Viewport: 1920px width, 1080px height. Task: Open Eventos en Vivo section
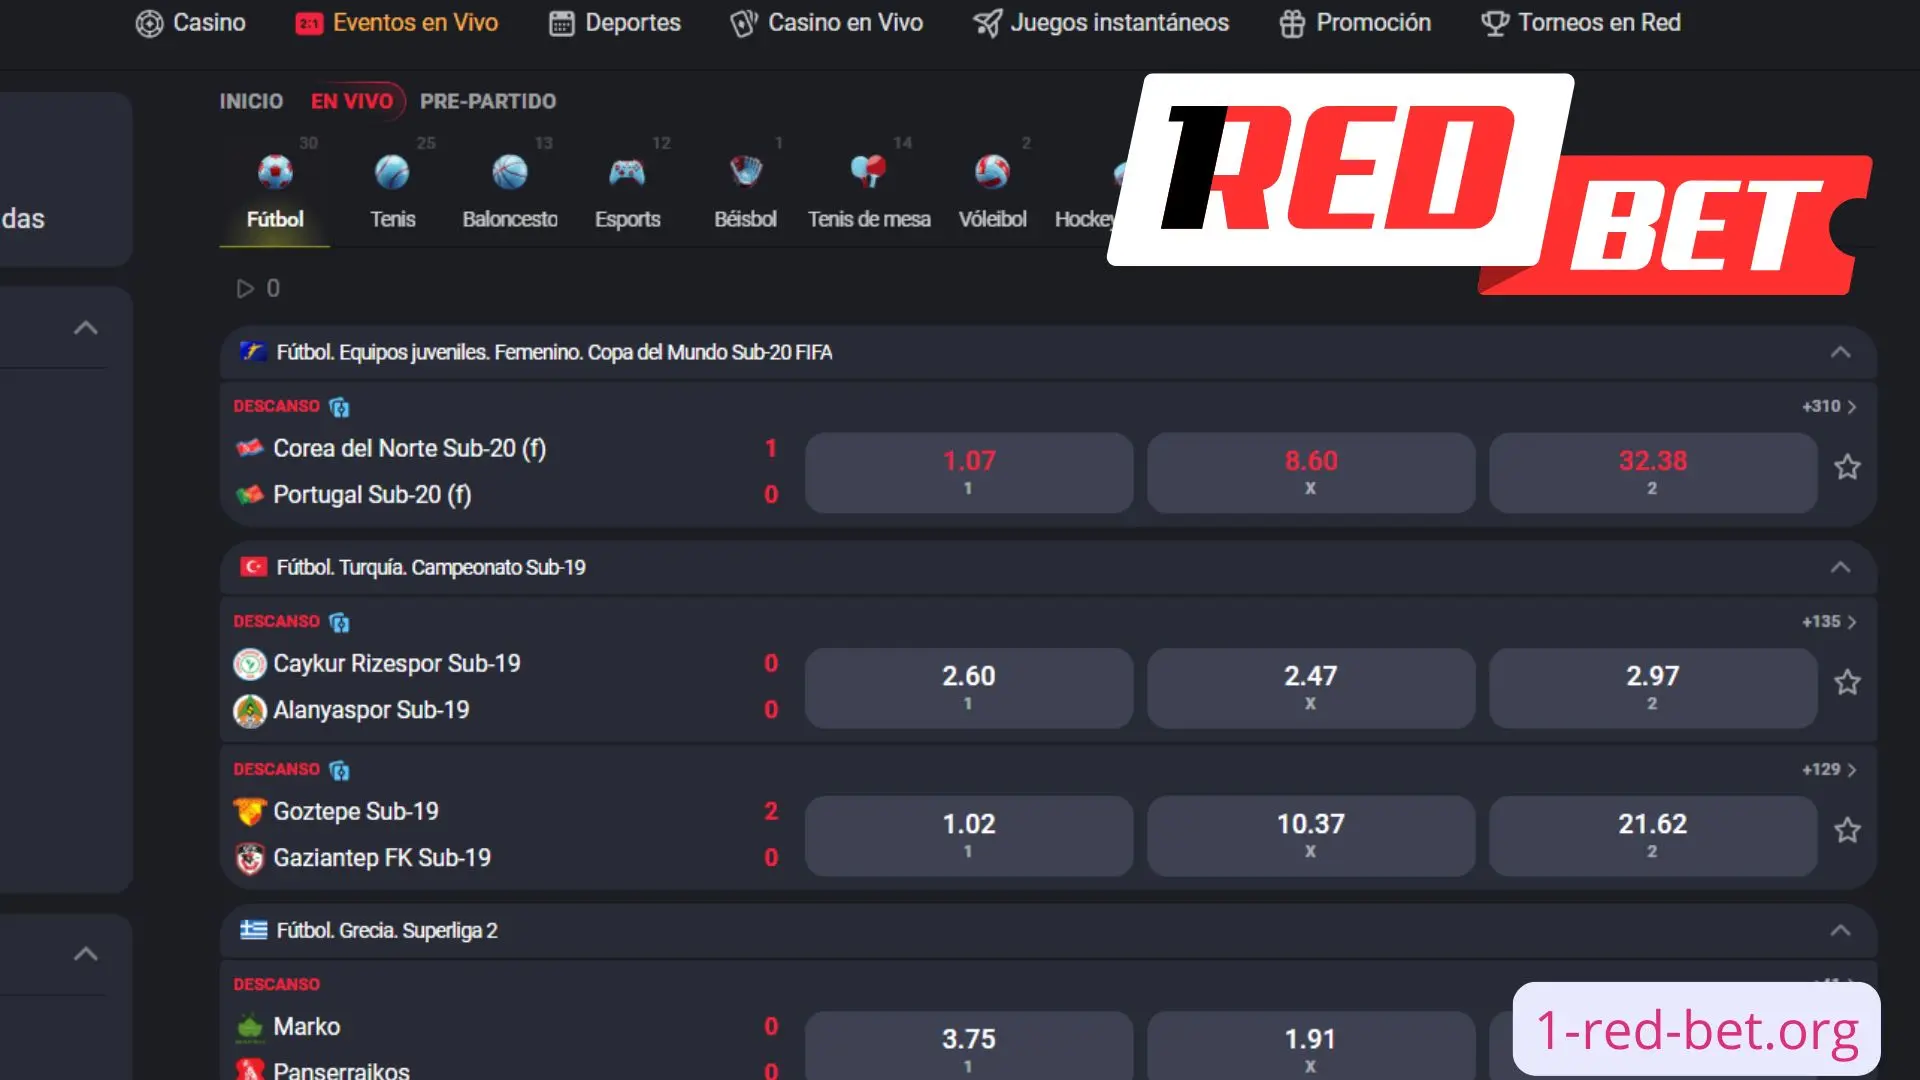pos(397,22)
